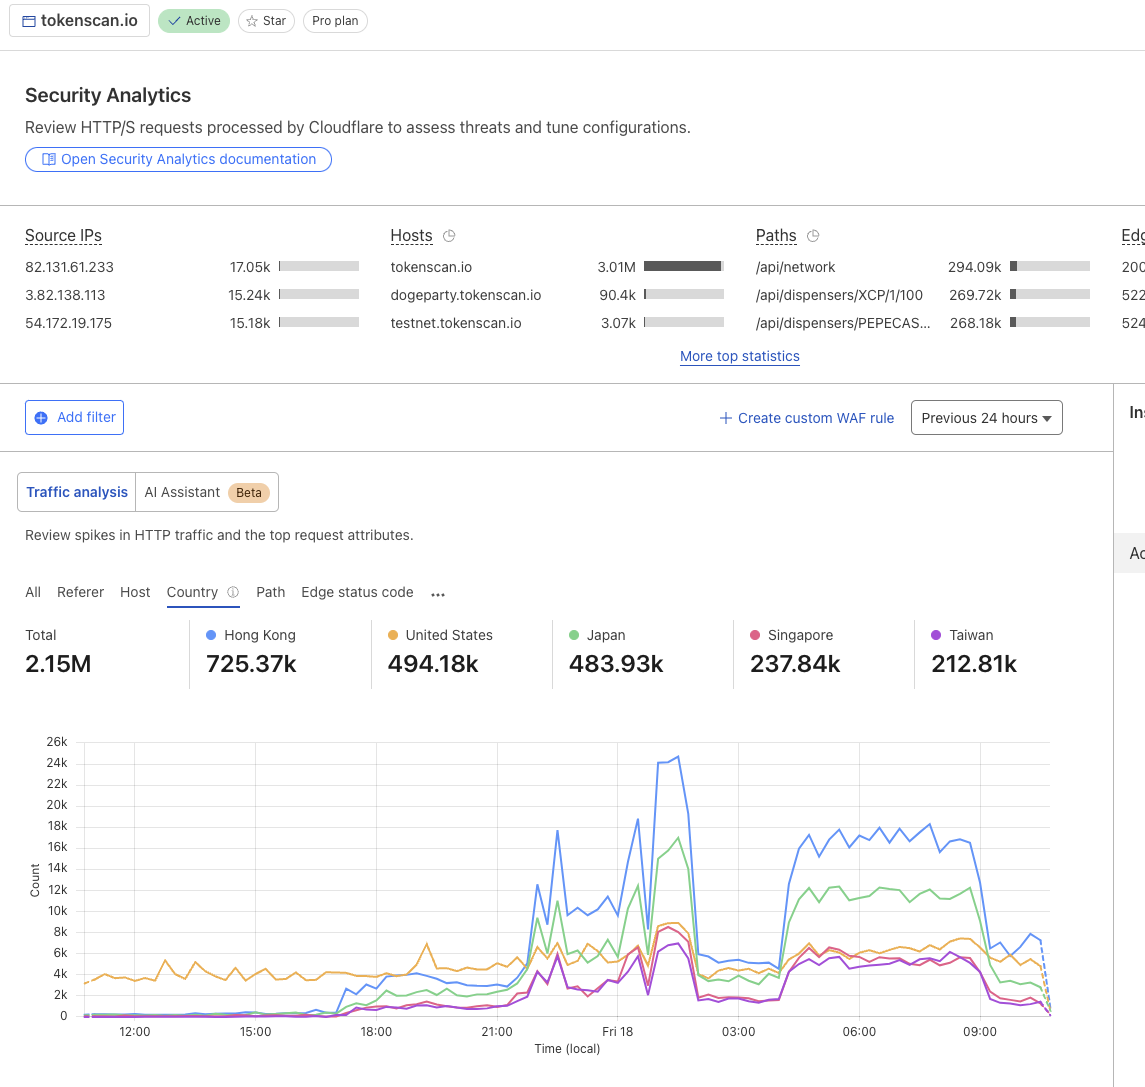
Task: Open More top statistics link
Action: 740,356
